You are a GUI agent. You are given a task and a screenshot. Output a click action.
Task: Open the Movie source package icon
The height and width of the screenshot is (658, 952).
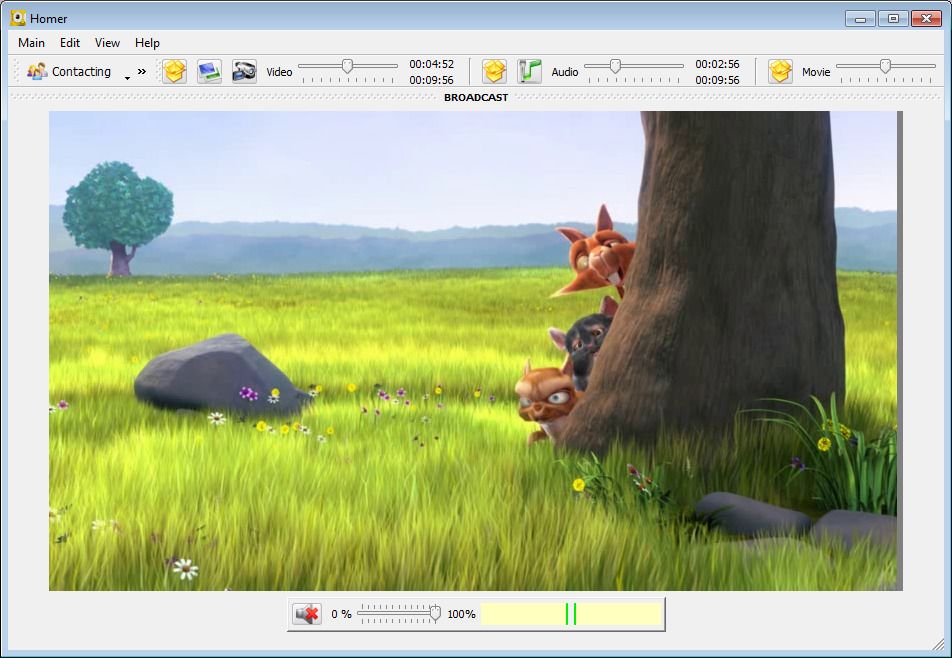click(781, 71)
